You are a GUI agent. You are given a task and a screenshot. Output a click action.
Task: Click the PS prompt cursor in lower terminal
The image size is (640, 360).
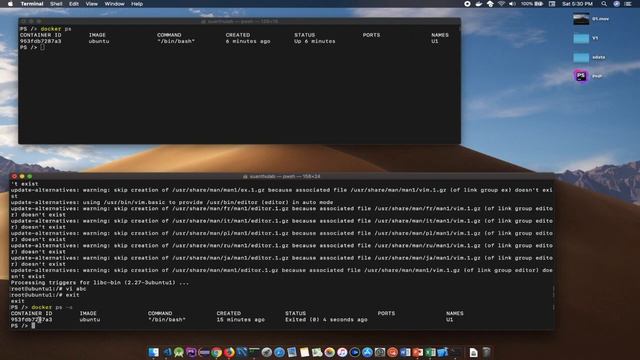[x=33, y=326]
